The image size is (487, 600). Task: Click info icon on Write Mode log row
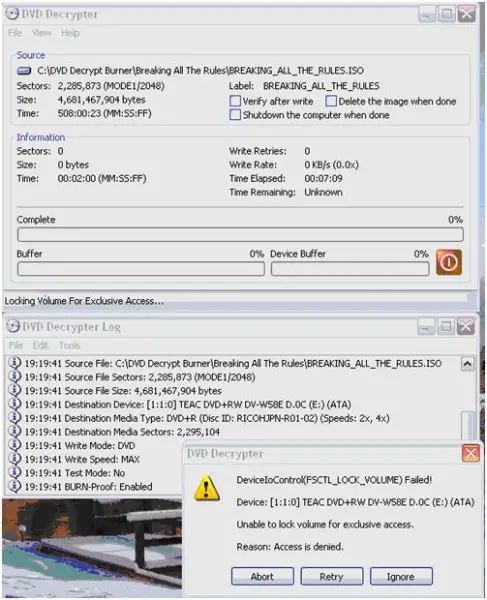click(x=14, y=445)
